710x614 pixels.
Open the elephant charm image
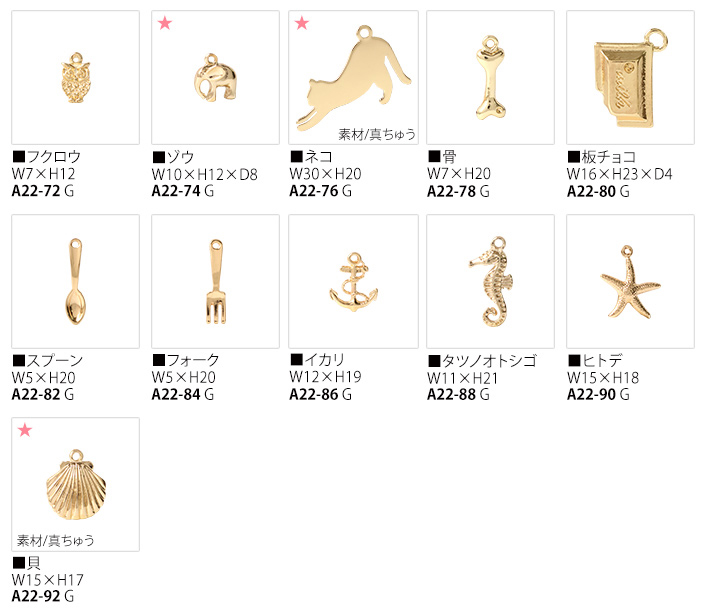[x=216, y=77]
